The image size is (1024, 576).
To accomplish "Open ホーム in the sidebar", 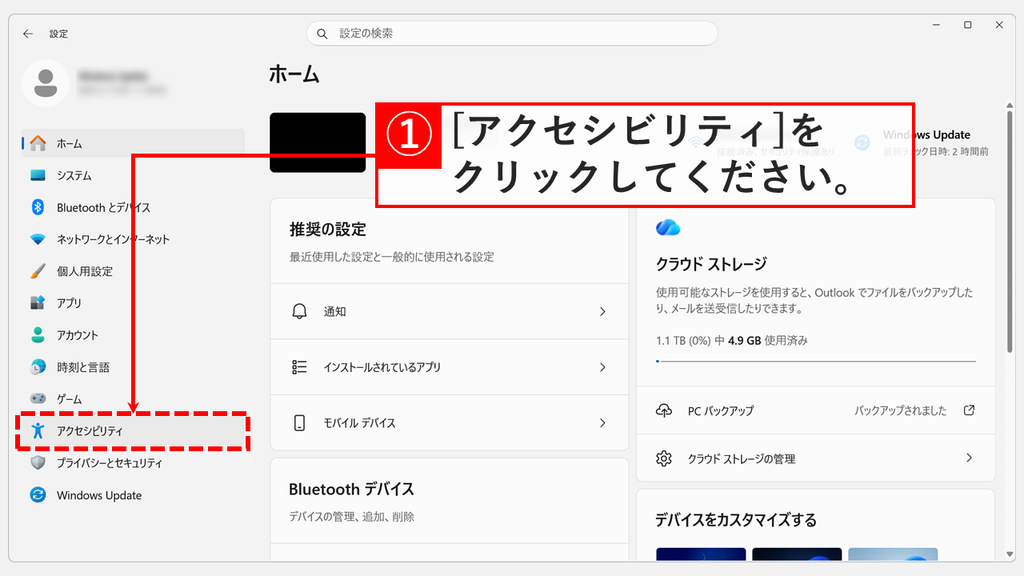I will [x=133, y=143].
